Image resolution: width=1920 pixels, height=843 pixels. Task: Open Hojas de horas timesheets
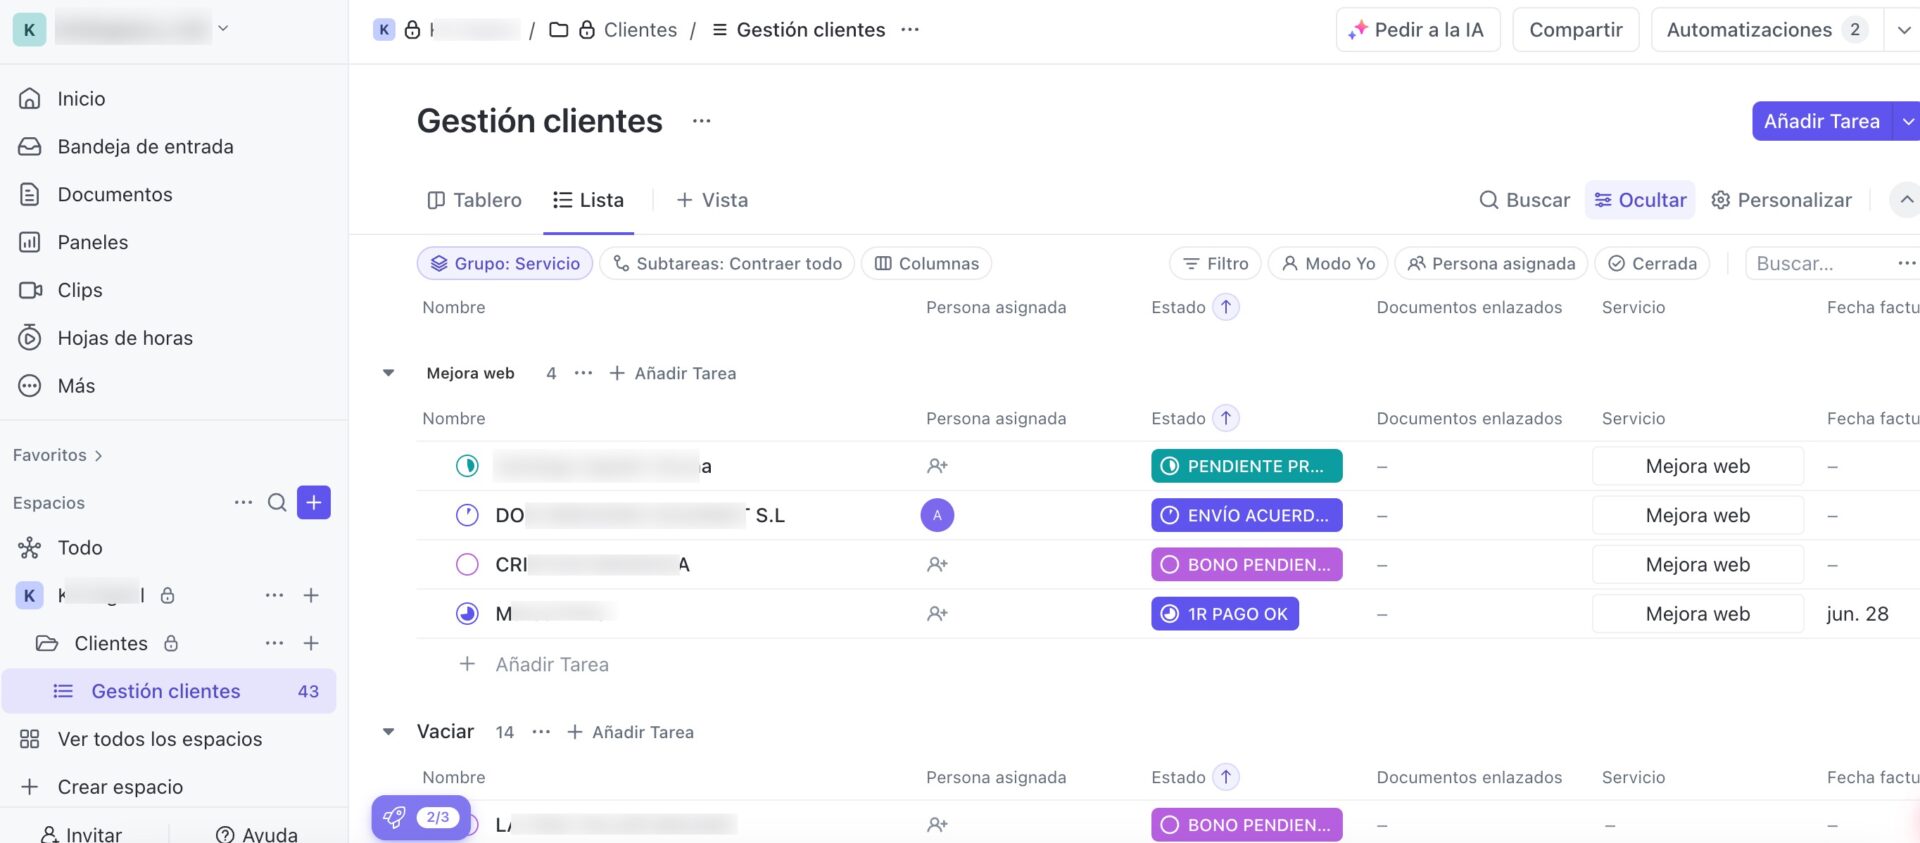coord(105,338)
